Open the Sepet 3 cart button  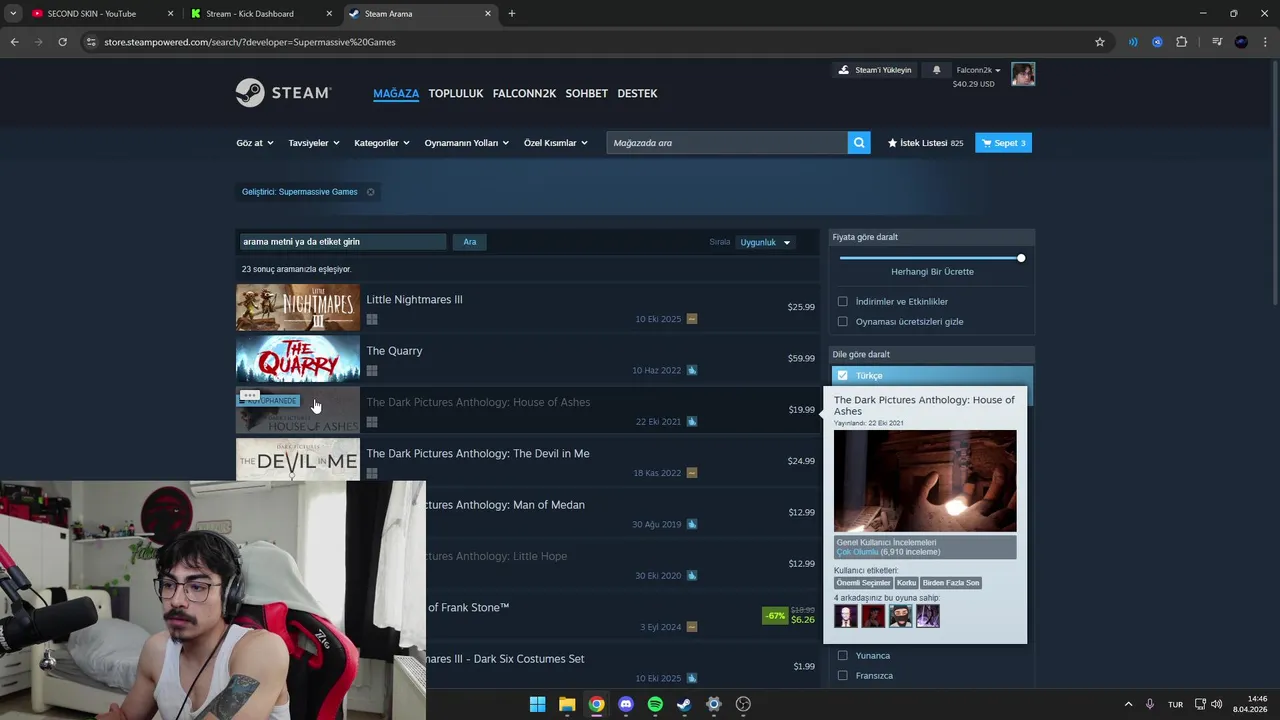click(1003, 143)
